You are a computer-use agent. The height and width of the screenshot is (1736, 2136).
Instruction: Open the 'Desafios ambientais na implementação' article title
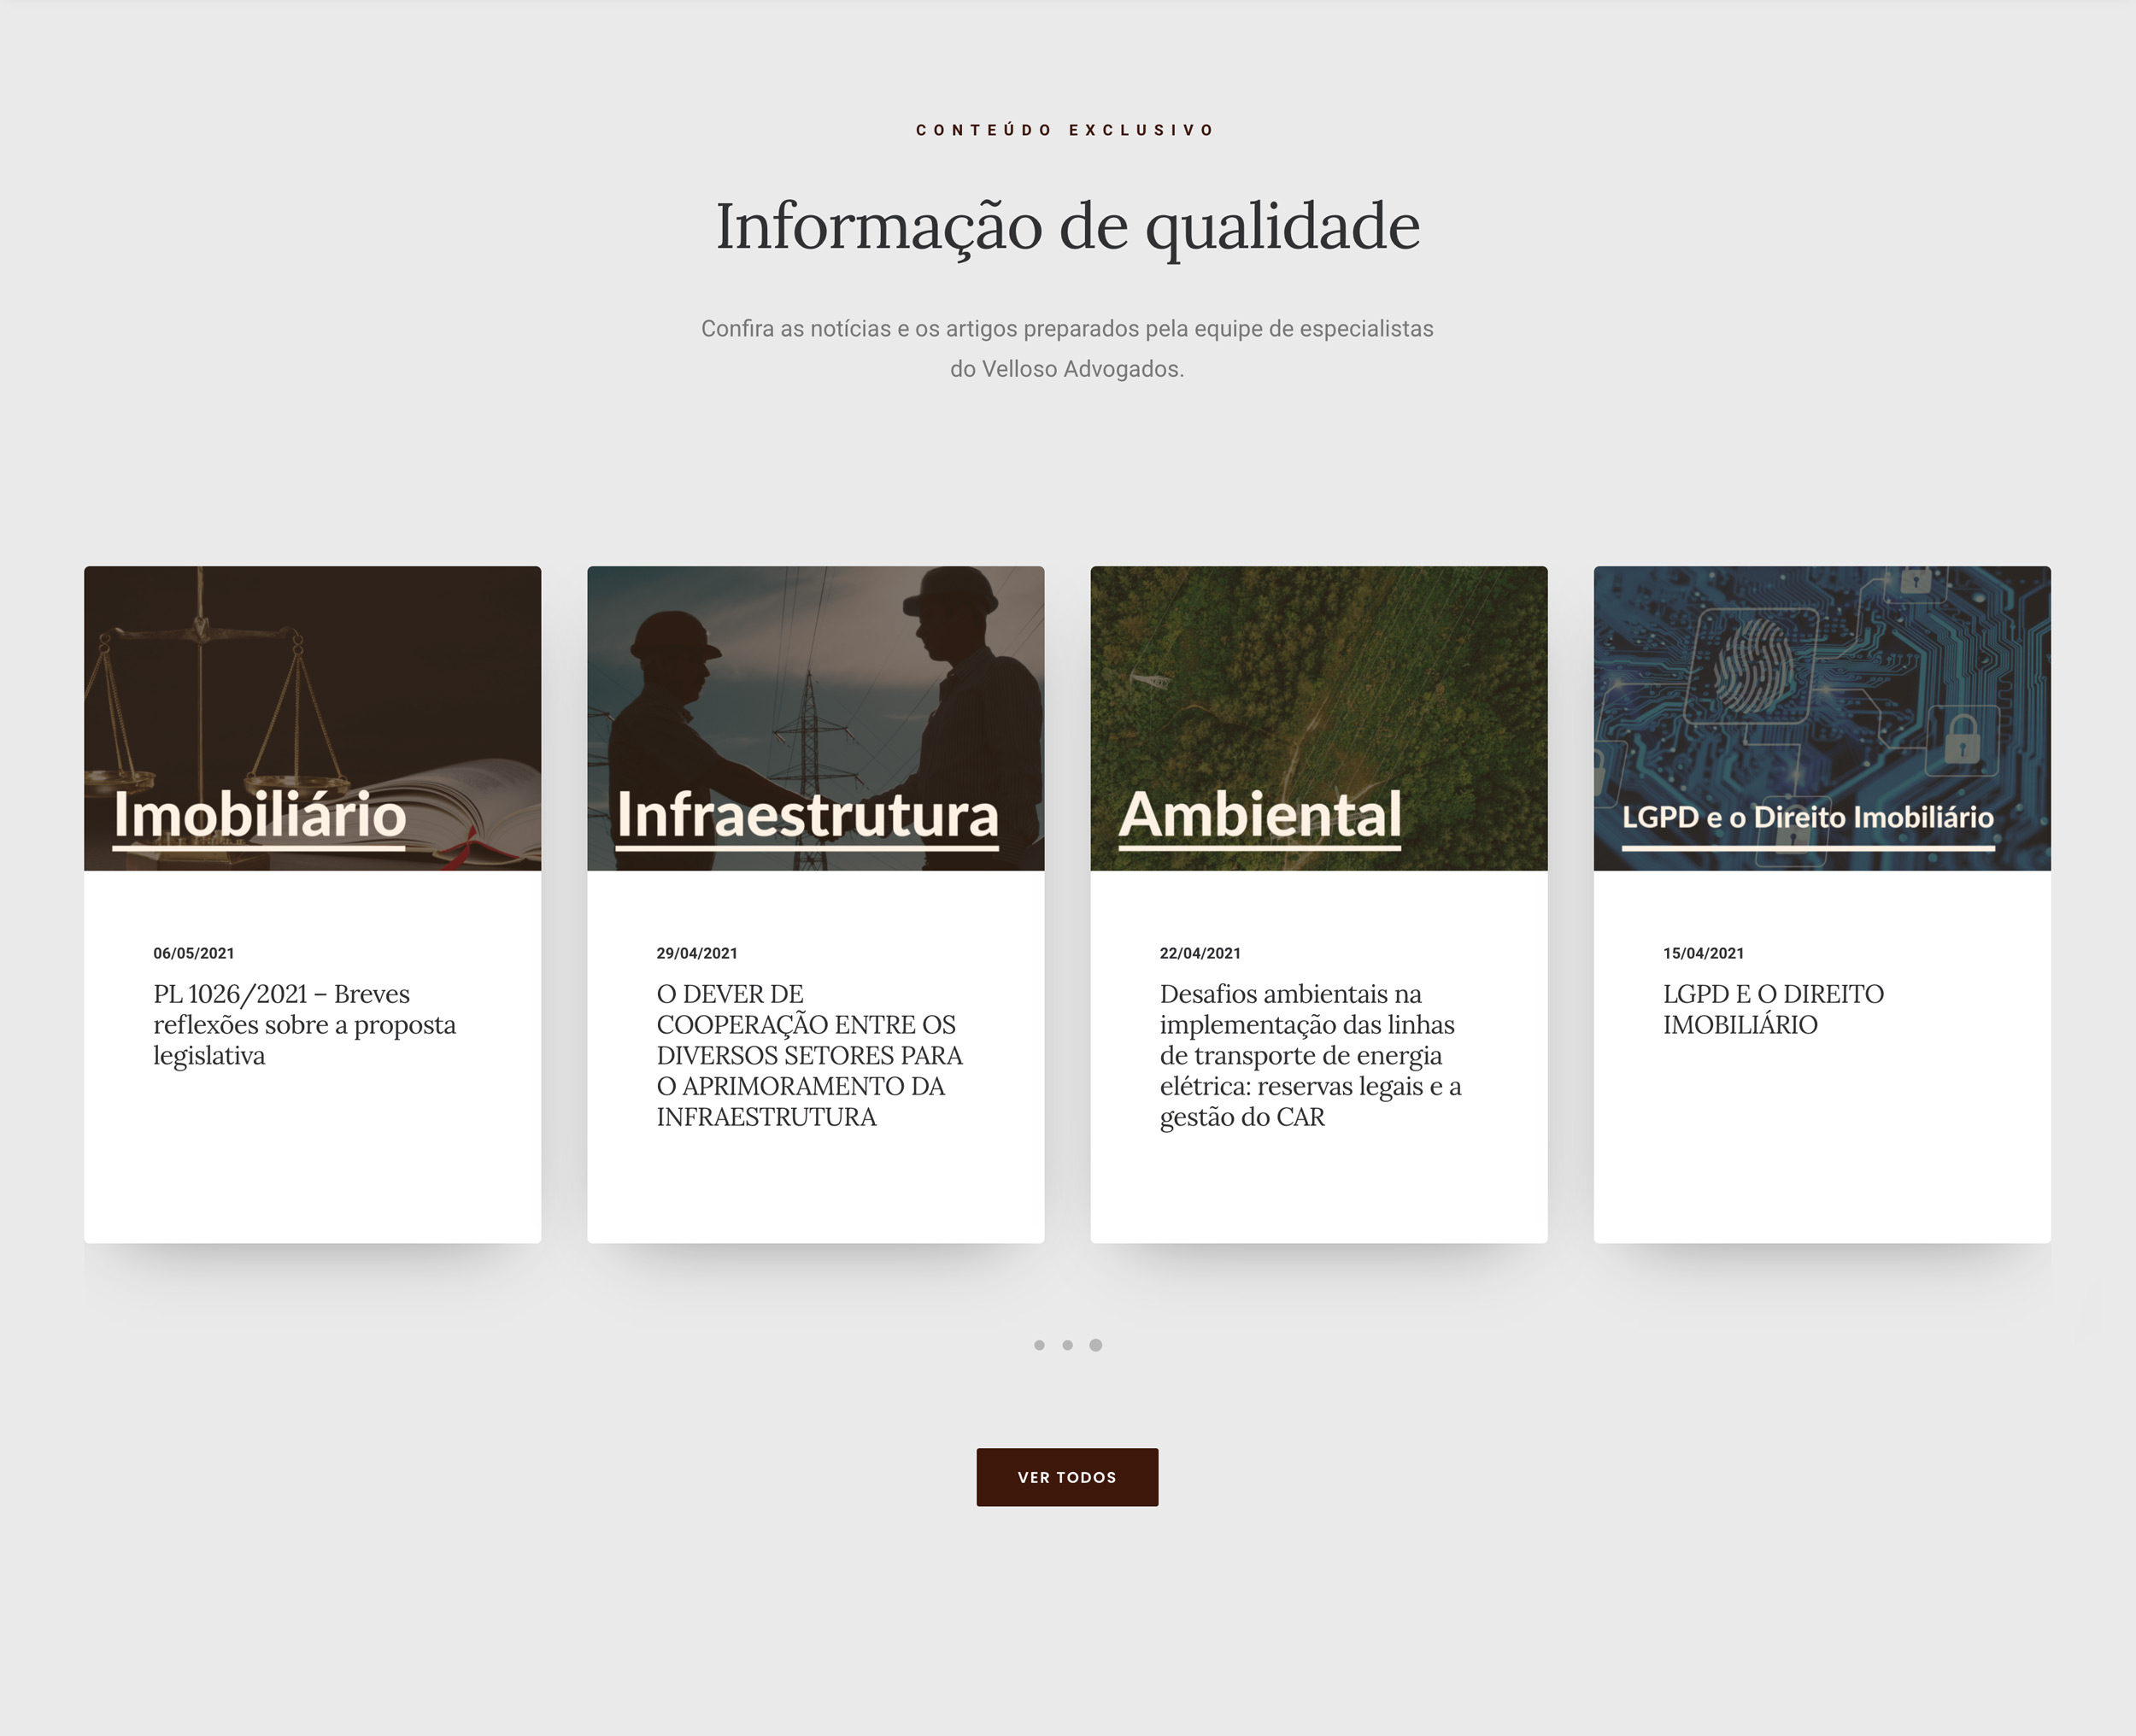pos(1310,1055)
